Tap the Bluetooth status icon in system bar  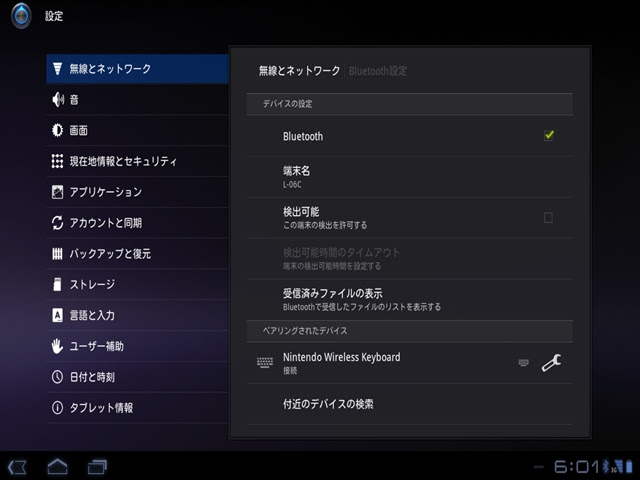click(x=606, y=466)
